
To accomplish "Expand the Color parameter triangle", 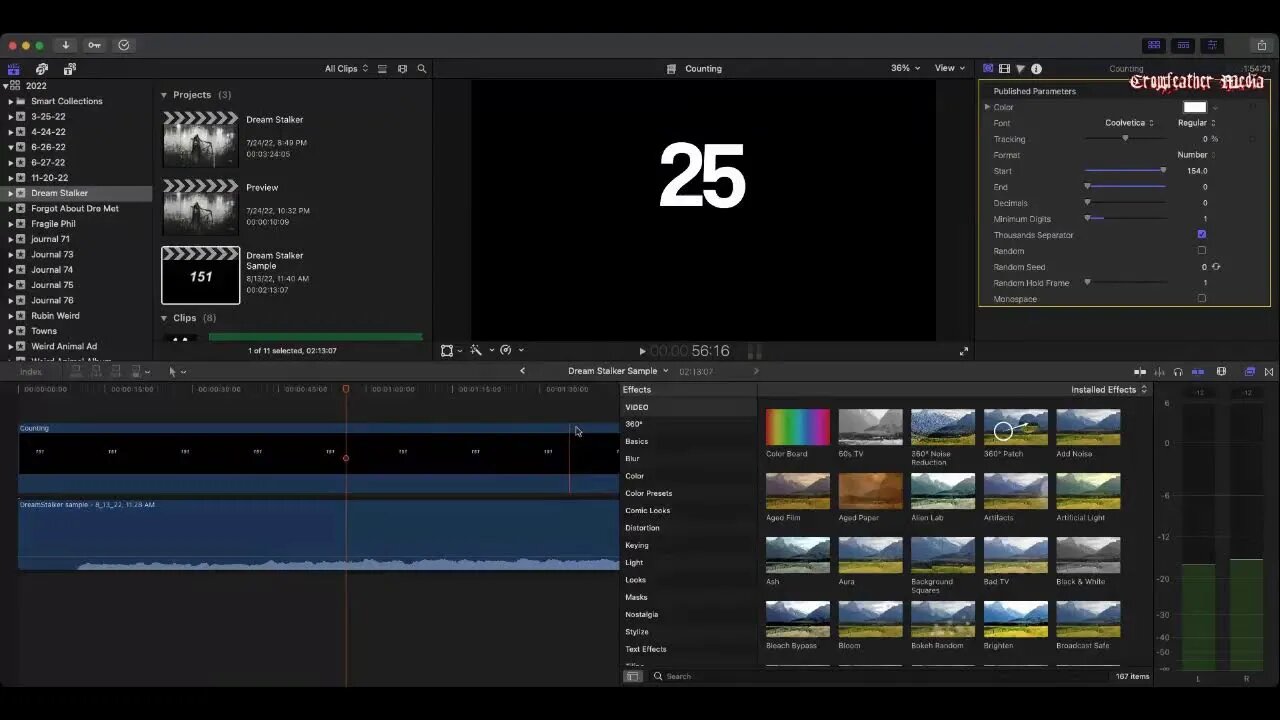I will (x=987, y=107).
